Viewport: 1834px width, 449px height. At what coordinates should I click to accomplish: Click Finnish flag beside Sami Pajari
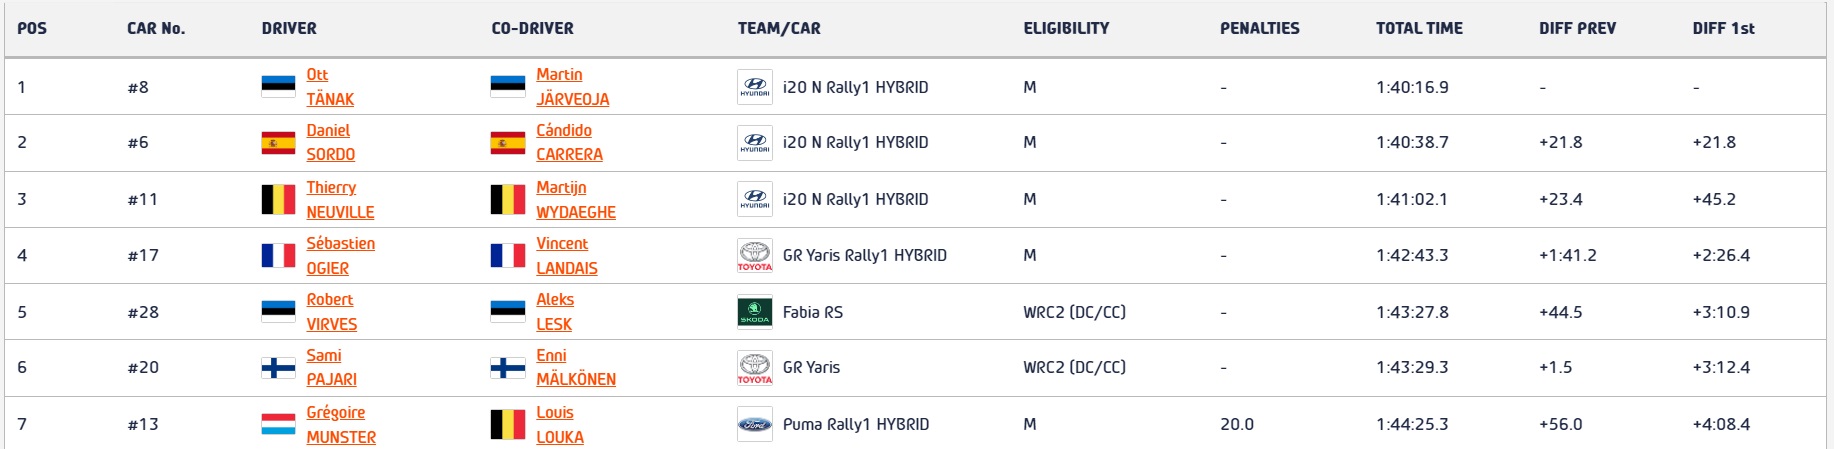(x=278, y=368)
